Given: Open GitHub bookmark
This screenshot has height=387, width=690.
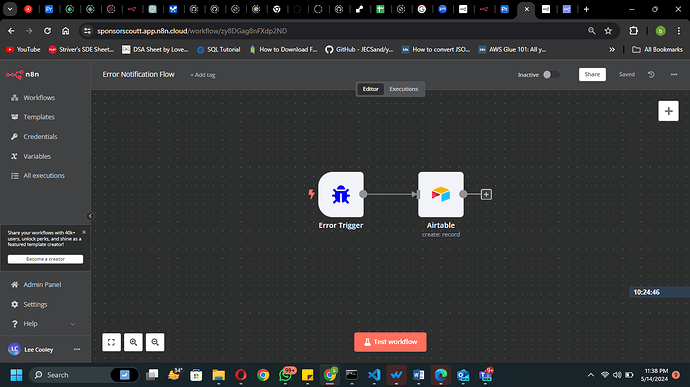Looking at the screenshot, I should [359, 49].
